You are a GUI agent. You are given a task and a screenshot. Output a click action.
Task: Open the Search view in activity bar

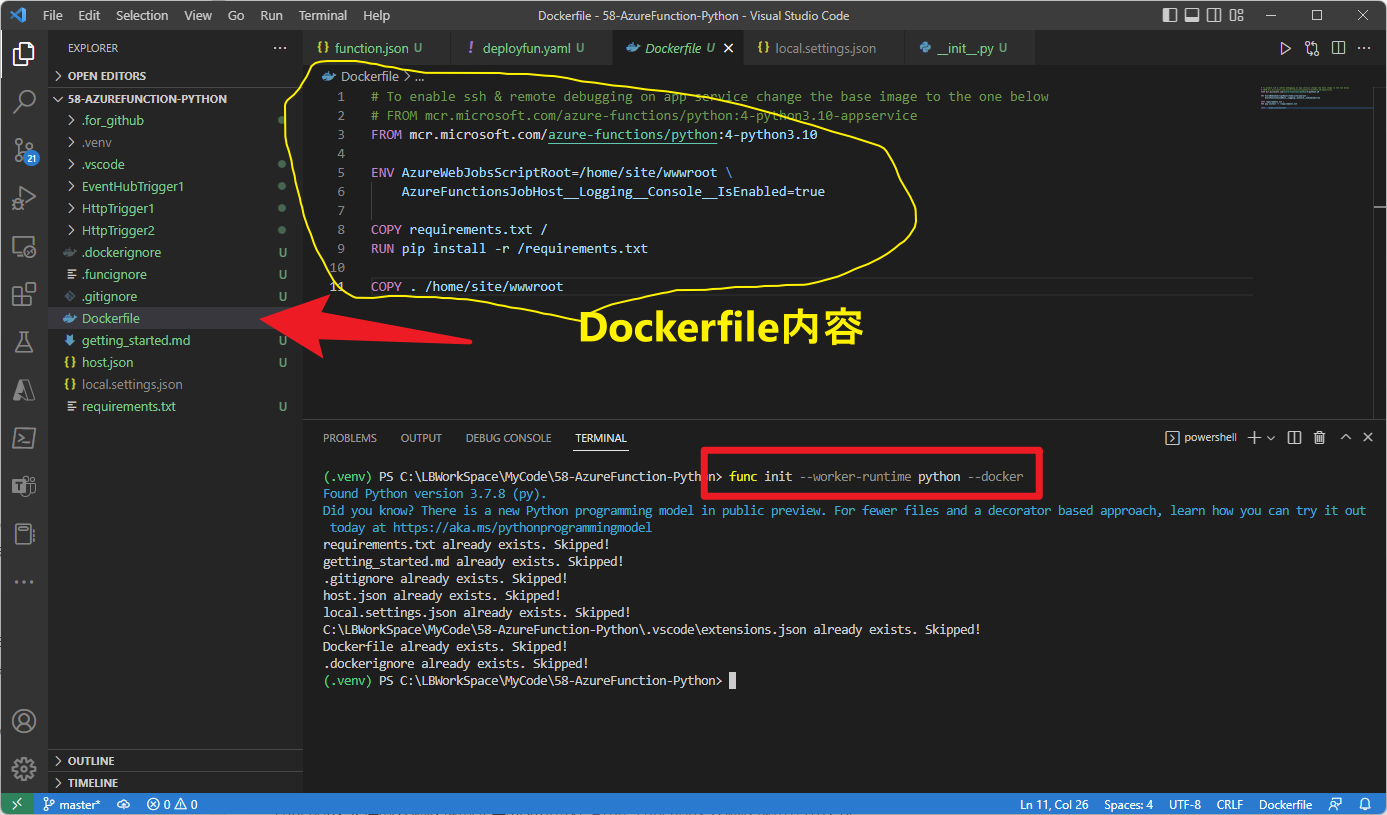coord(24,101)
